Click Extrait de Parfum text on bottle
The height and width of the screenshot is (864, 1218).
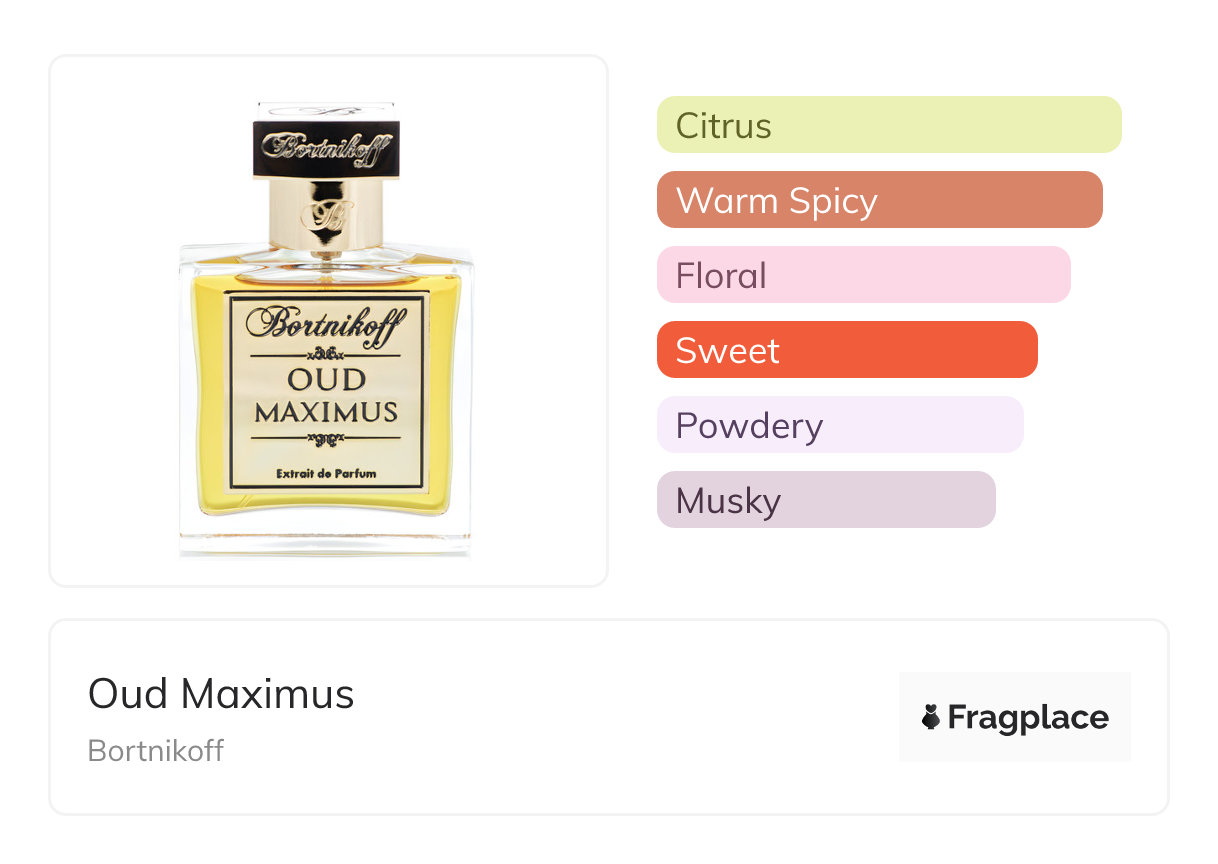pyautogui.click(x=326, y=472)
